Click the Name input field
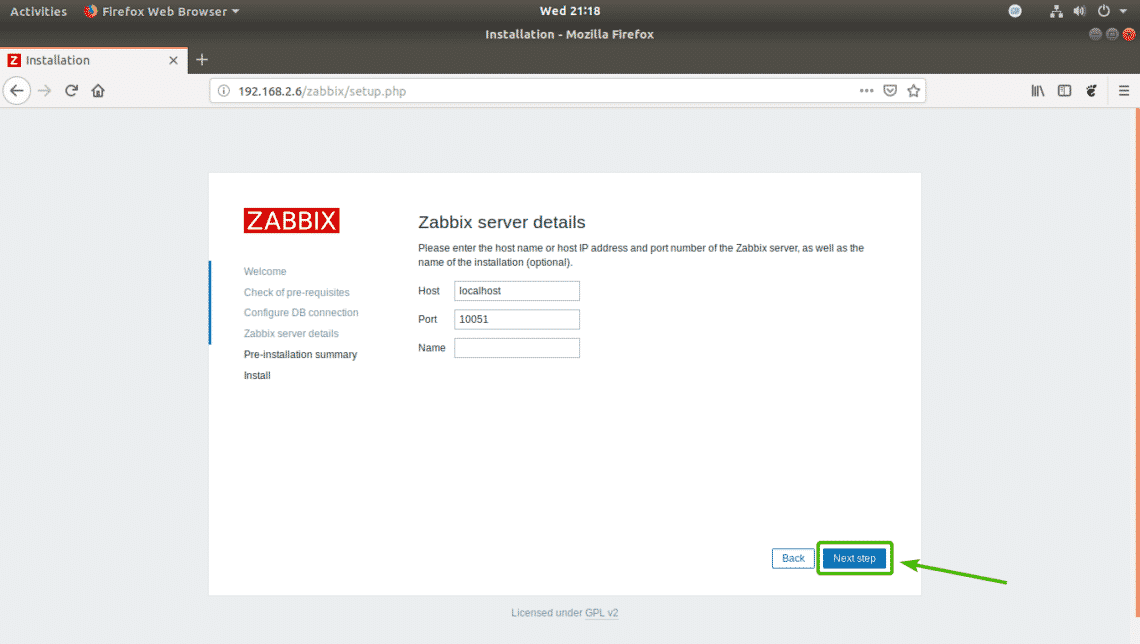 click(517, 347)
